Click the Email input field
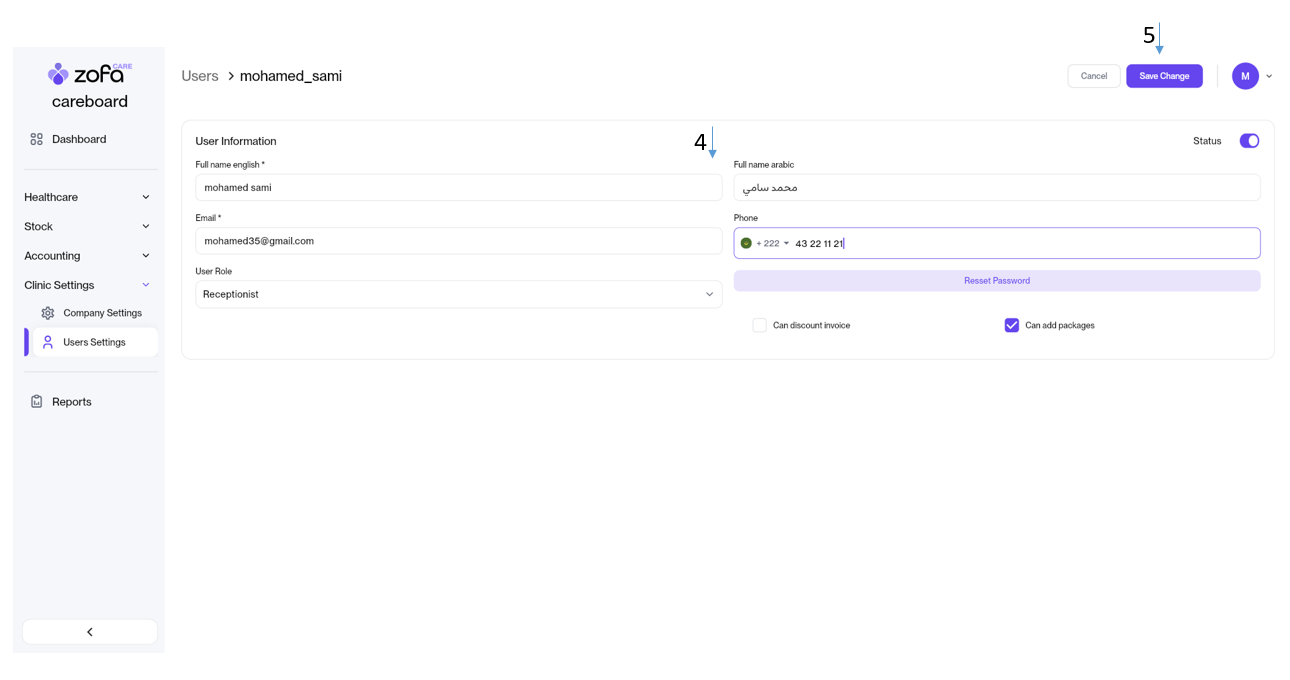 click(458, 241)
